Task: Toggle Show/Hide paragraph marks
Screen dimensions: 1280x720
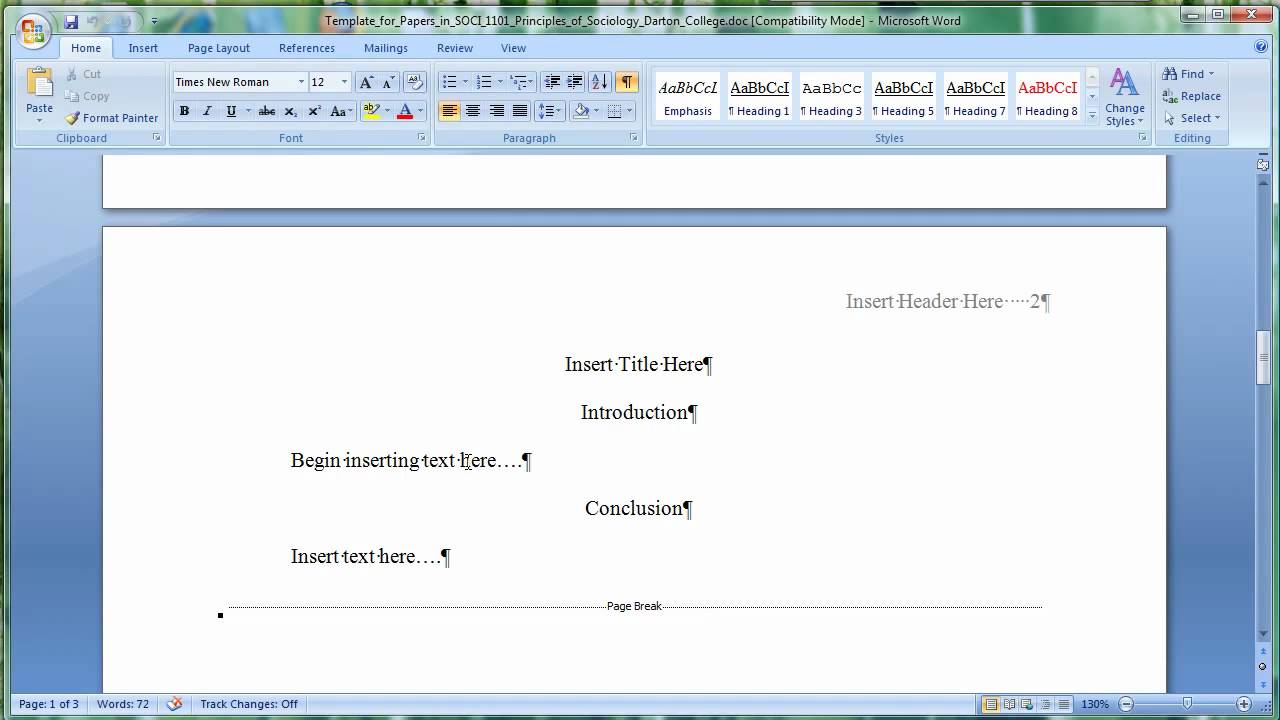Action: [x=626, y=82]
